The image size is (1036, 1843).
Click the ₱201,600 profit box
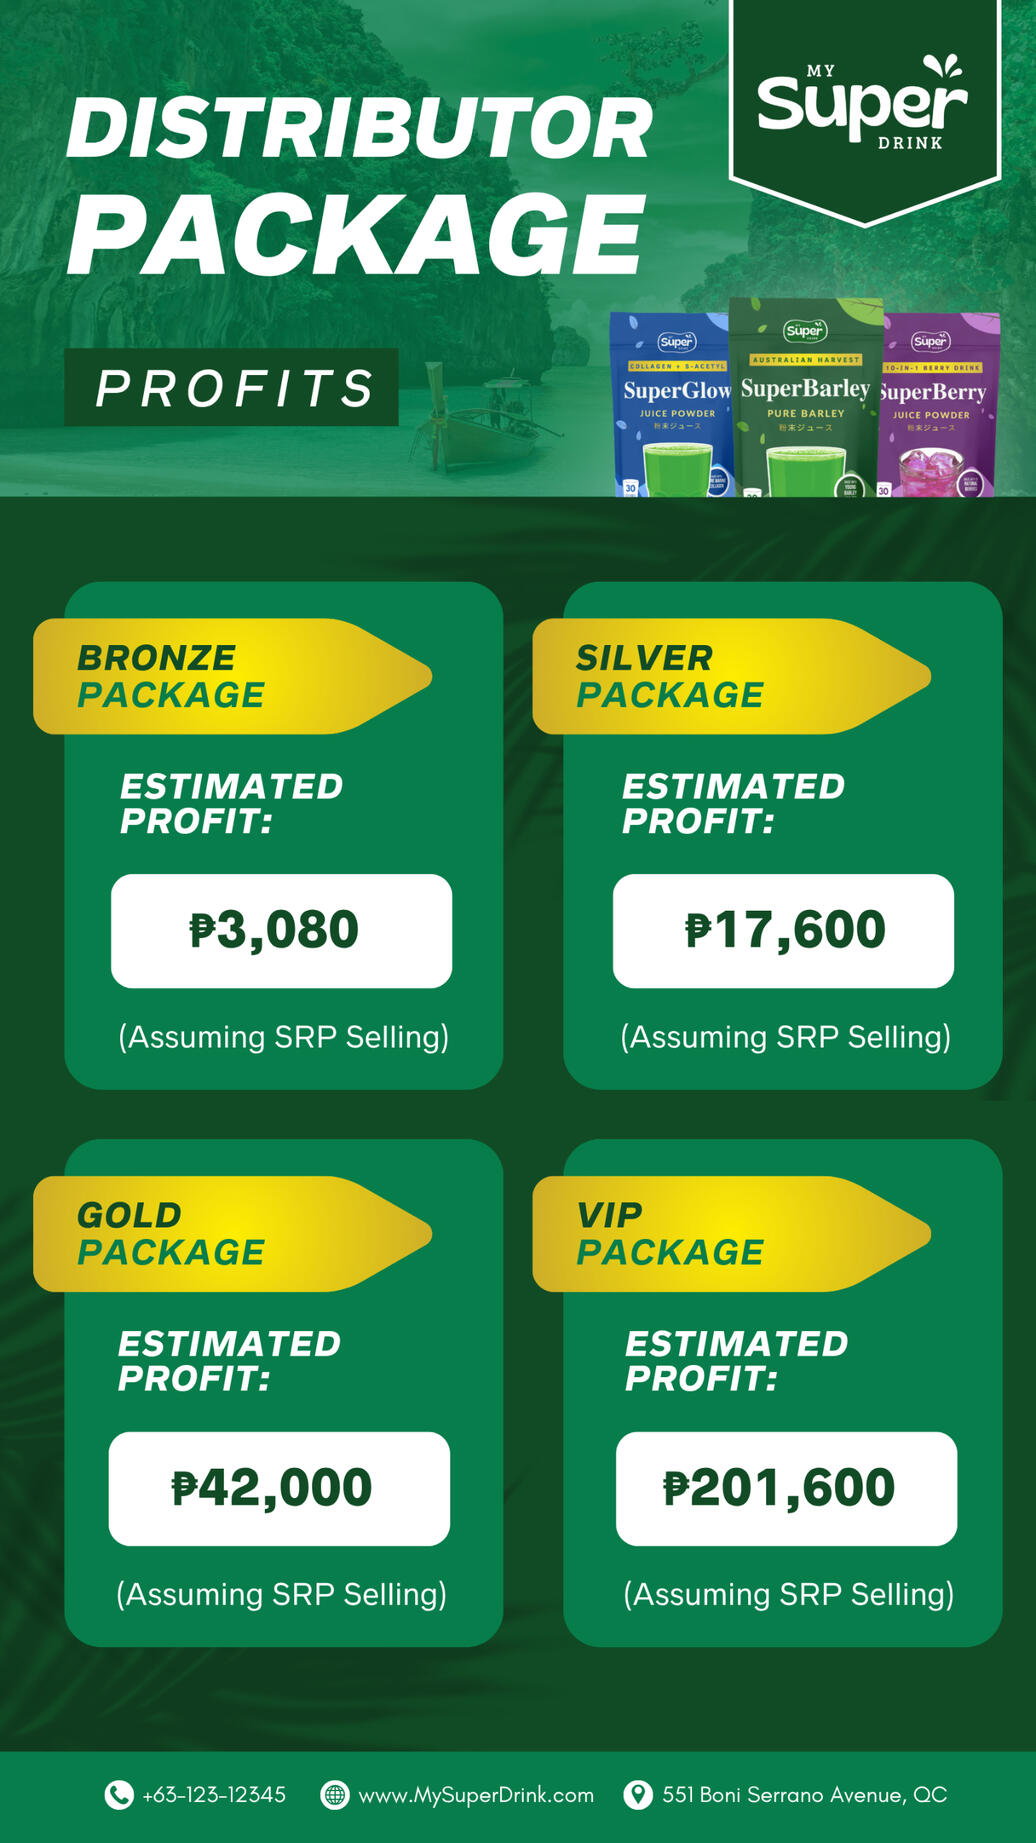pyautogui.click(x=786, y=1488)
